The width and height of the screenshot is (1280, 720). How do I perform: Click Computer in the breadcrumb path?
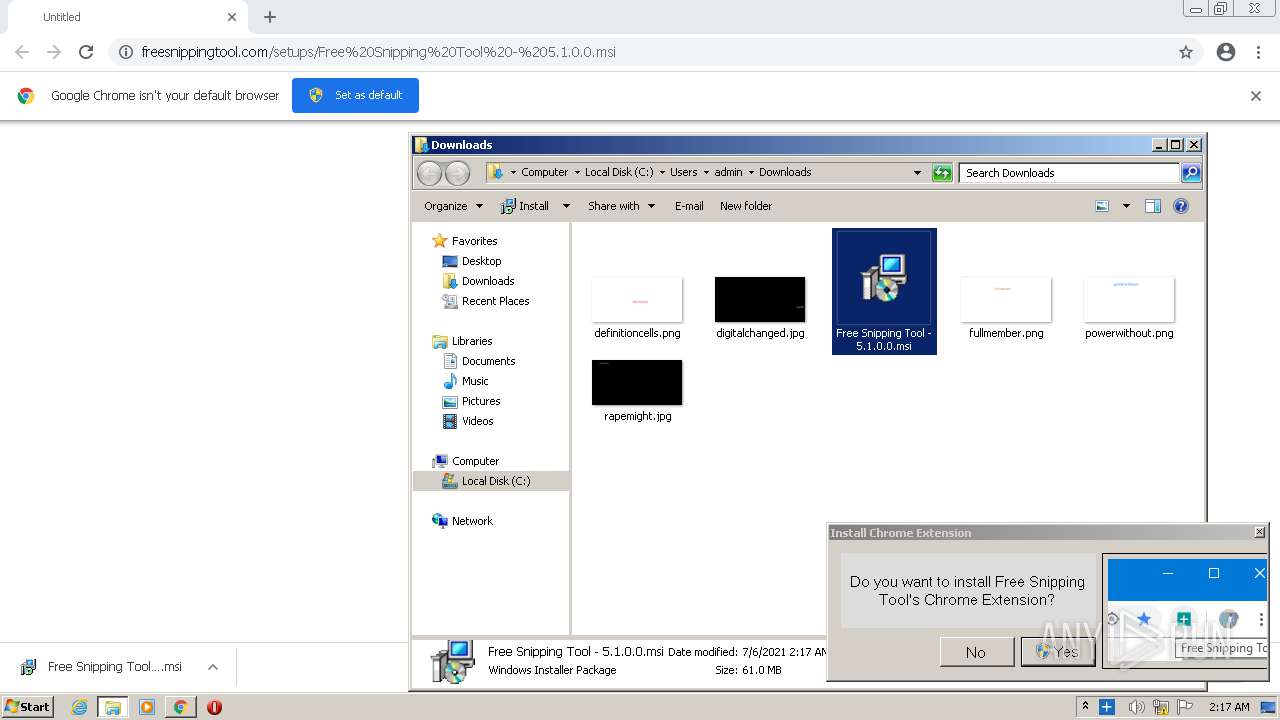(x=544, y=172)
